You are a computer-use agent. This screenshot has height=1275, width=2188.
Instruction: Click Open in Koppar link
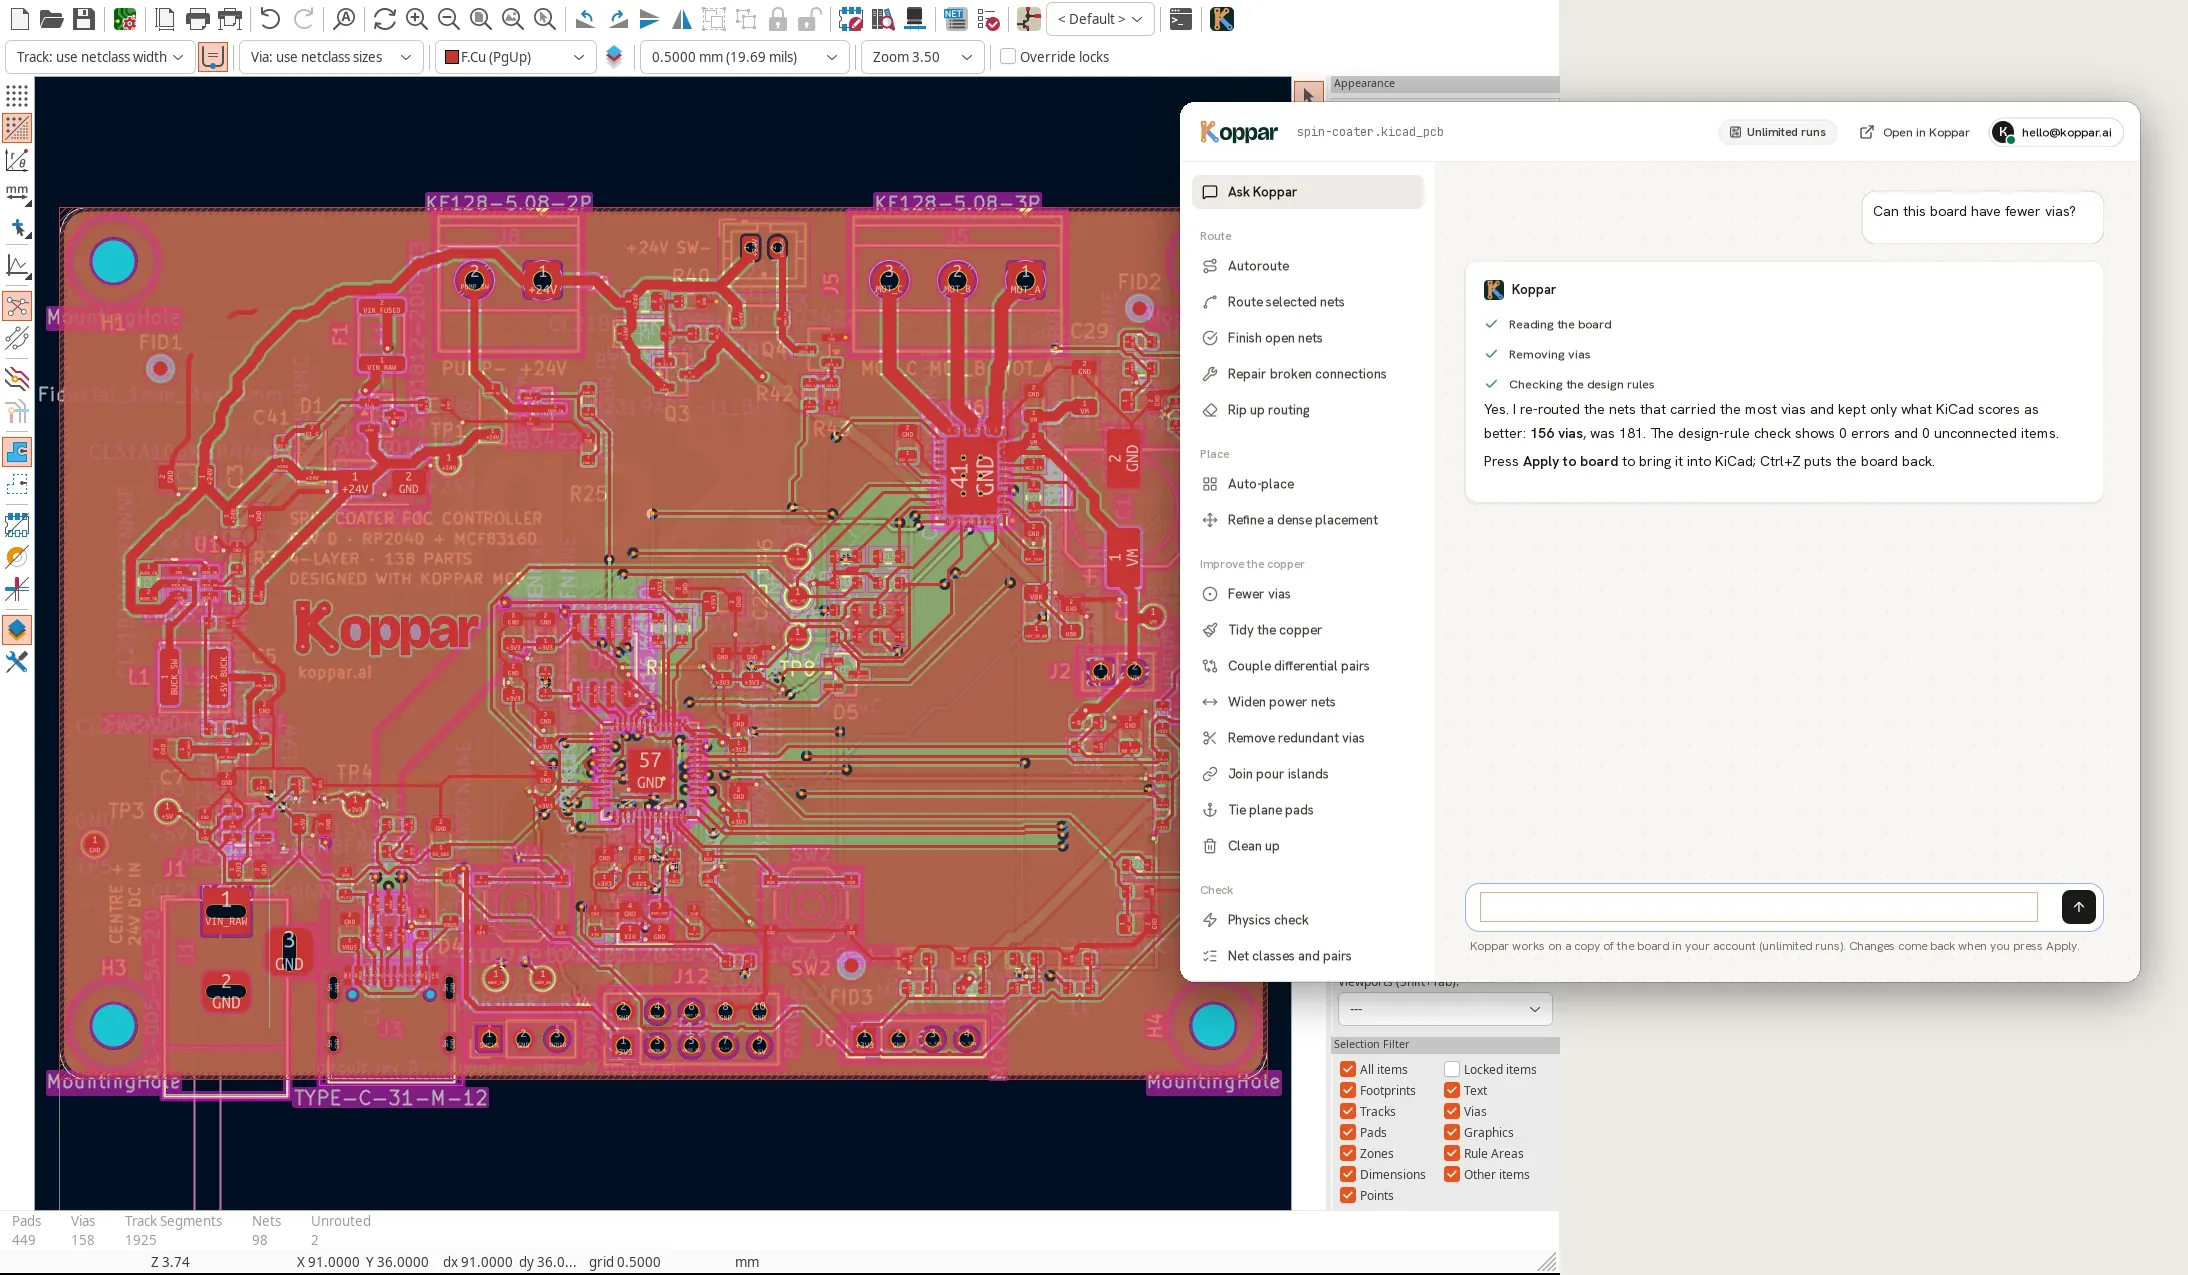1914,132
